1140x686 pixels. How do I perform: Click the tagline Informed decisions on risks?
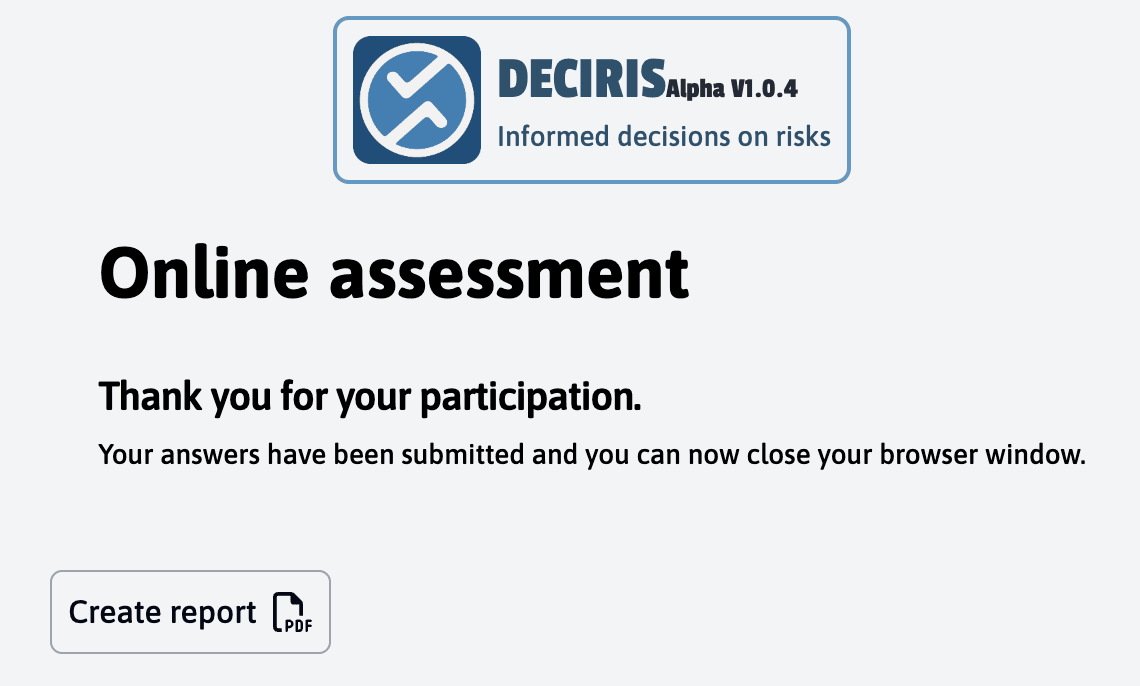[665, 136]
